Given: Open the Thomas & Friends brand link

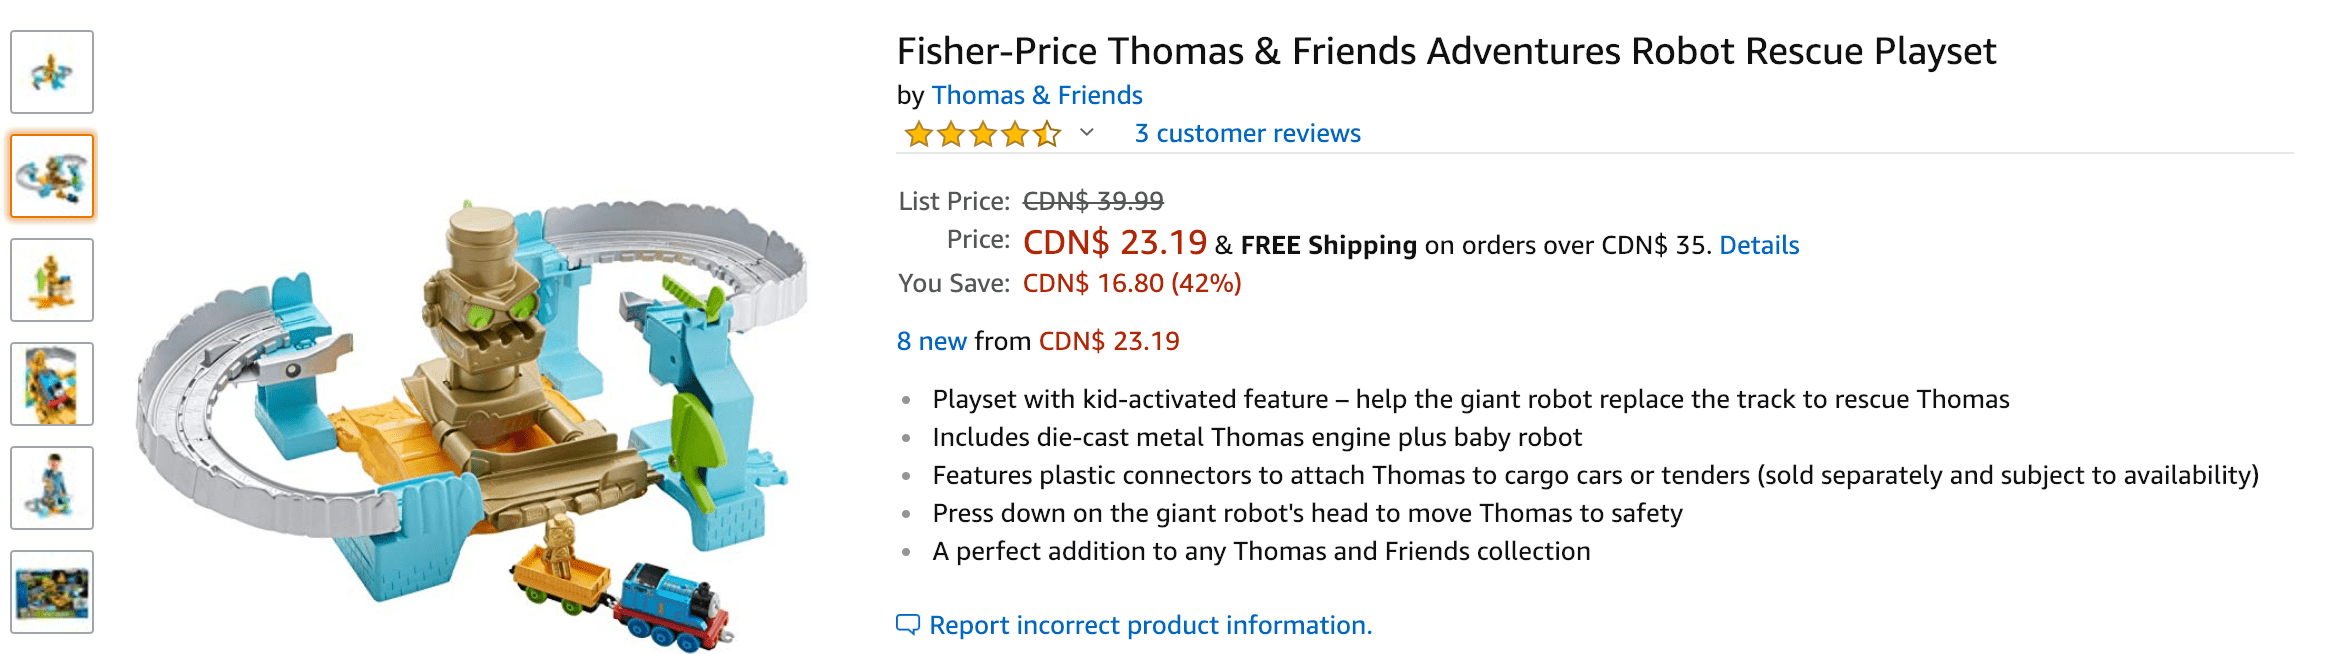Looking at the screenshot, I should pyautogui.click(x=1036, y=95).
